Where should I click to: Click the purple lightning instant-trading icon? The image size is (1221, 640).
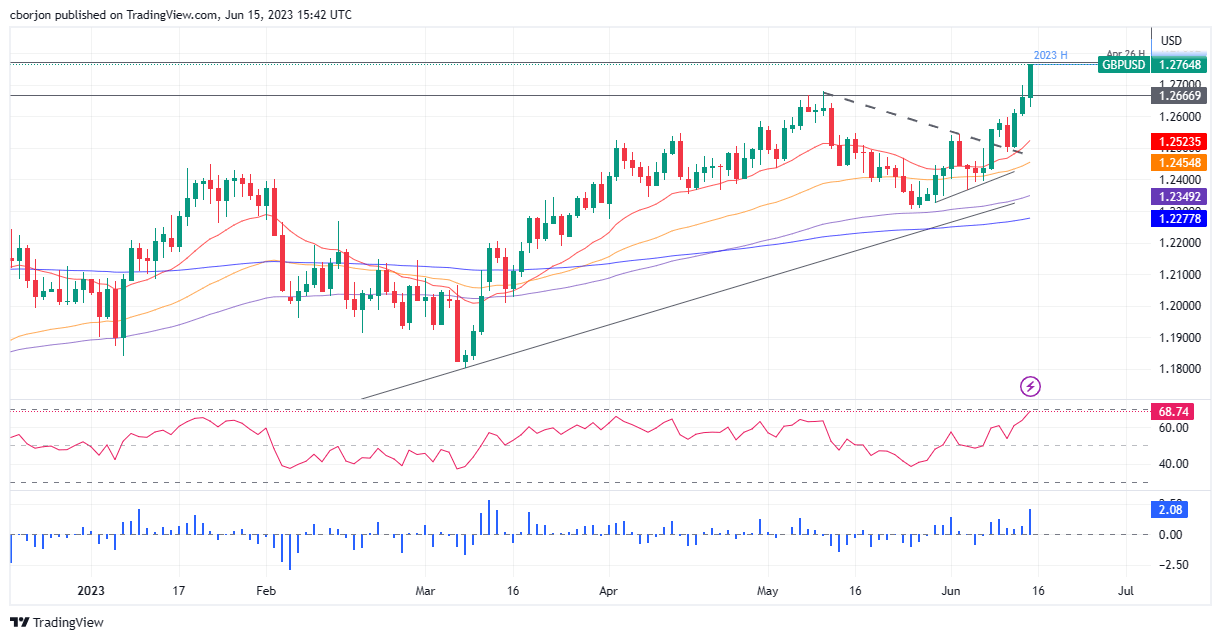point(1029,386)
